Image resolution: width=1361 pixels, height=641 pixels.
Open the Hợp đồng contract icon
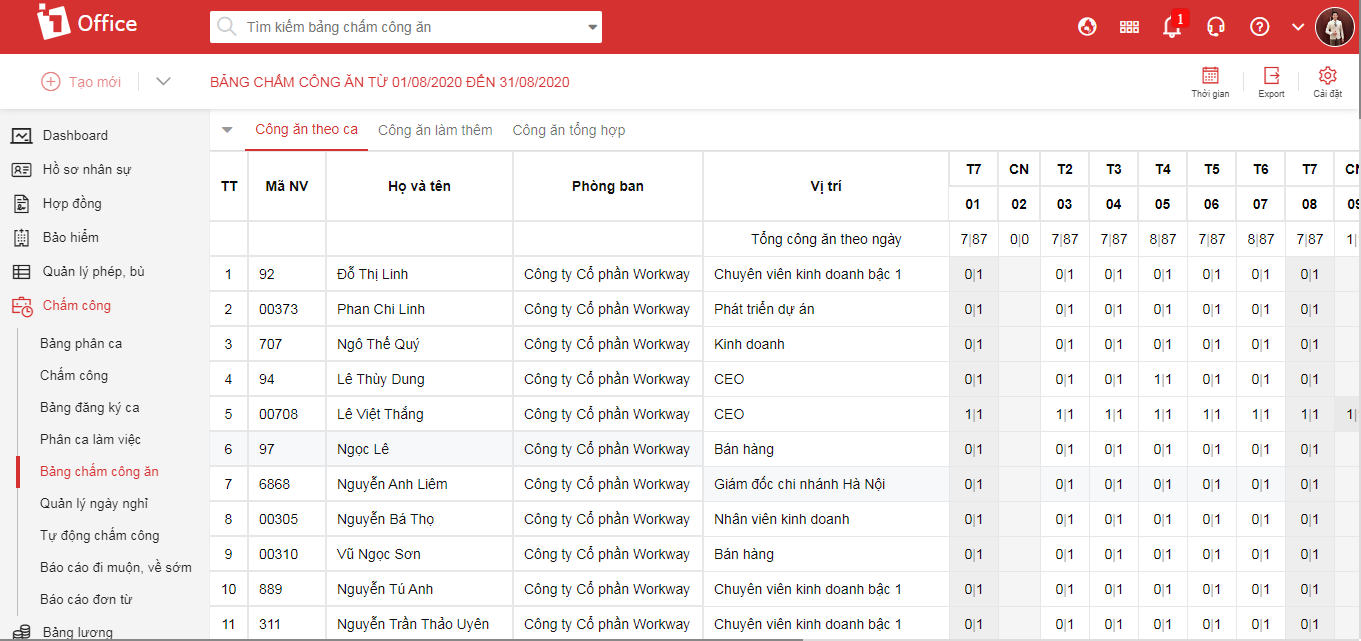pyautogui.click(x=22, y=203)
